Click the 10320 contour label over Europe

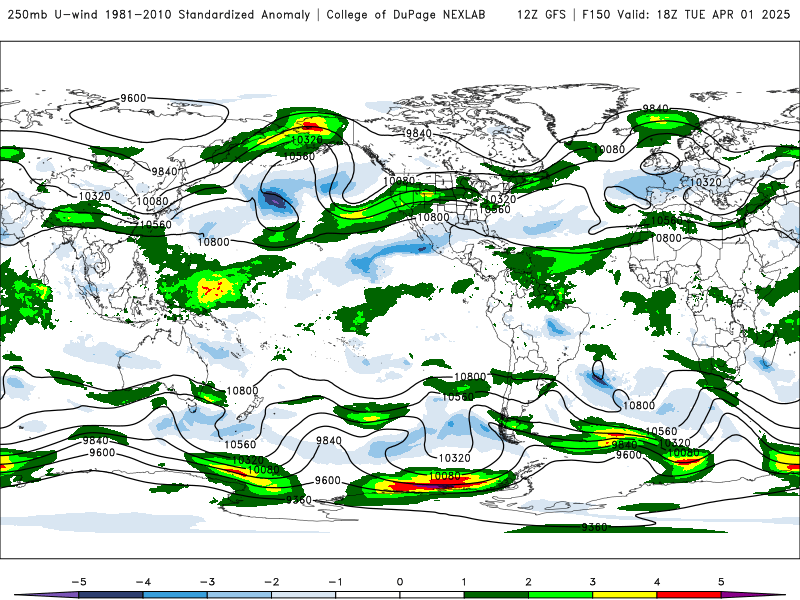(706, 182)
